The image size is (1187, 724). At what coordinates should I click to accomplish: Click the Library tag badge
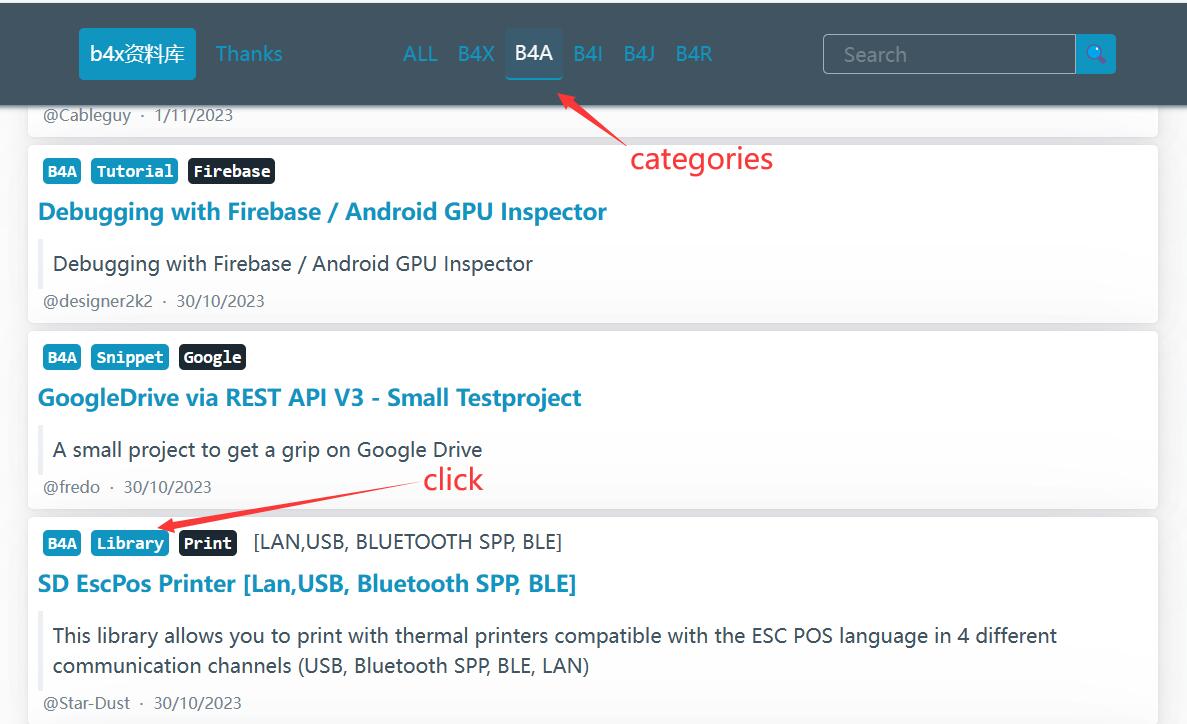coord(130,543)
